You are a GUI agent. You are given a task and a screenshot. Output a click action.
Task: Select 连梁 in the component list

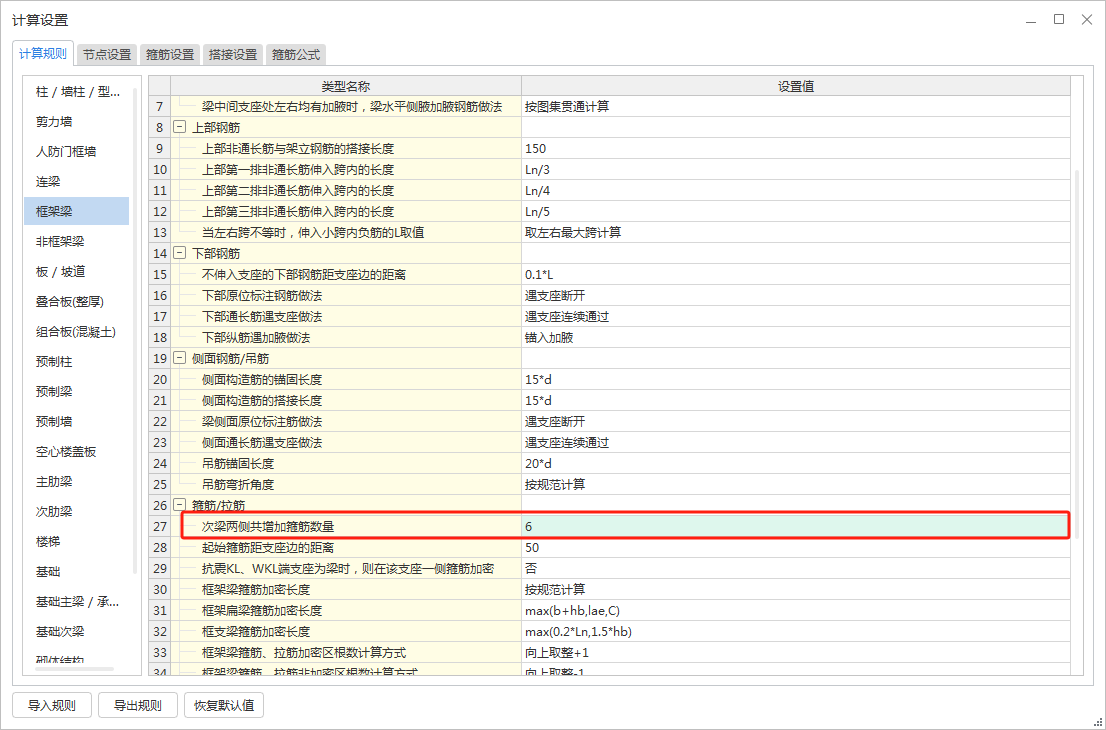pos(77,181)
